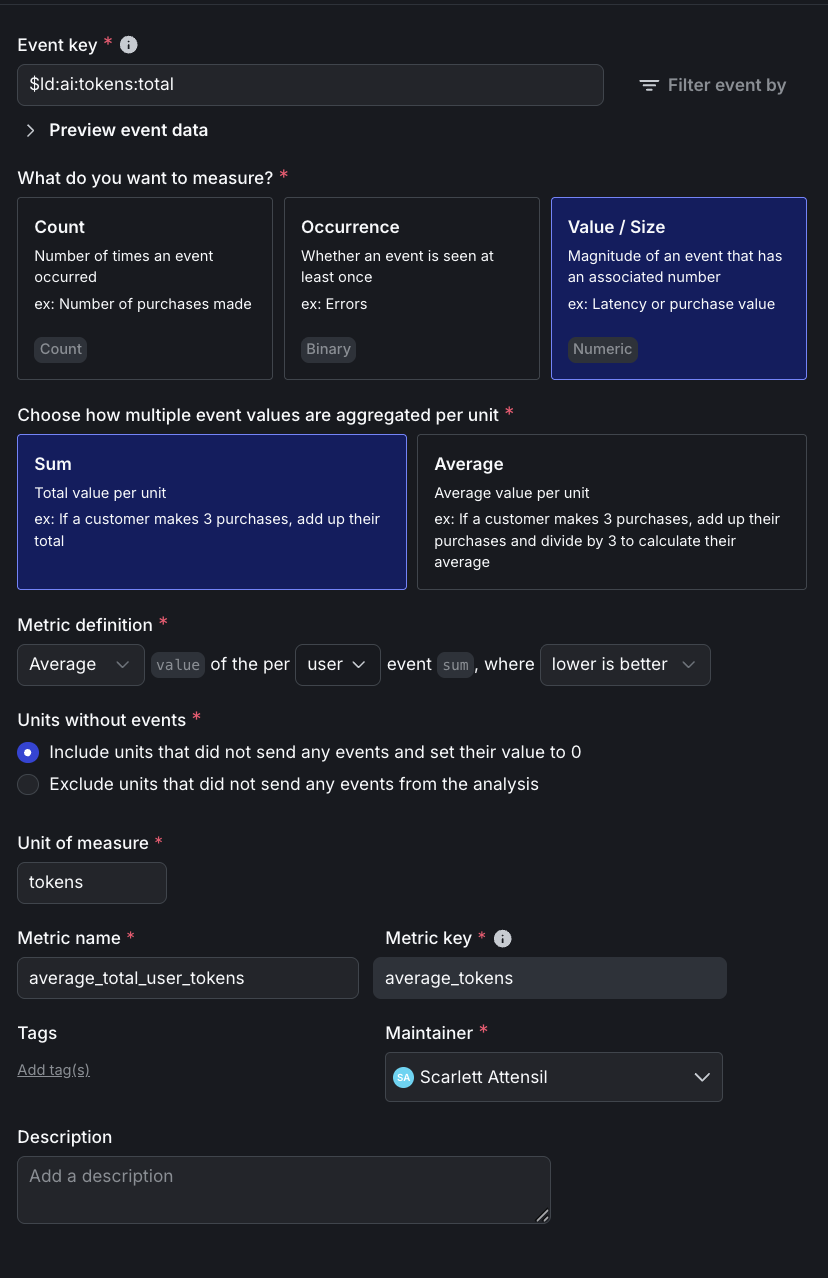Select Exclude units without events radio
This screenshot has width=828, height=1278.
[29, 785]
